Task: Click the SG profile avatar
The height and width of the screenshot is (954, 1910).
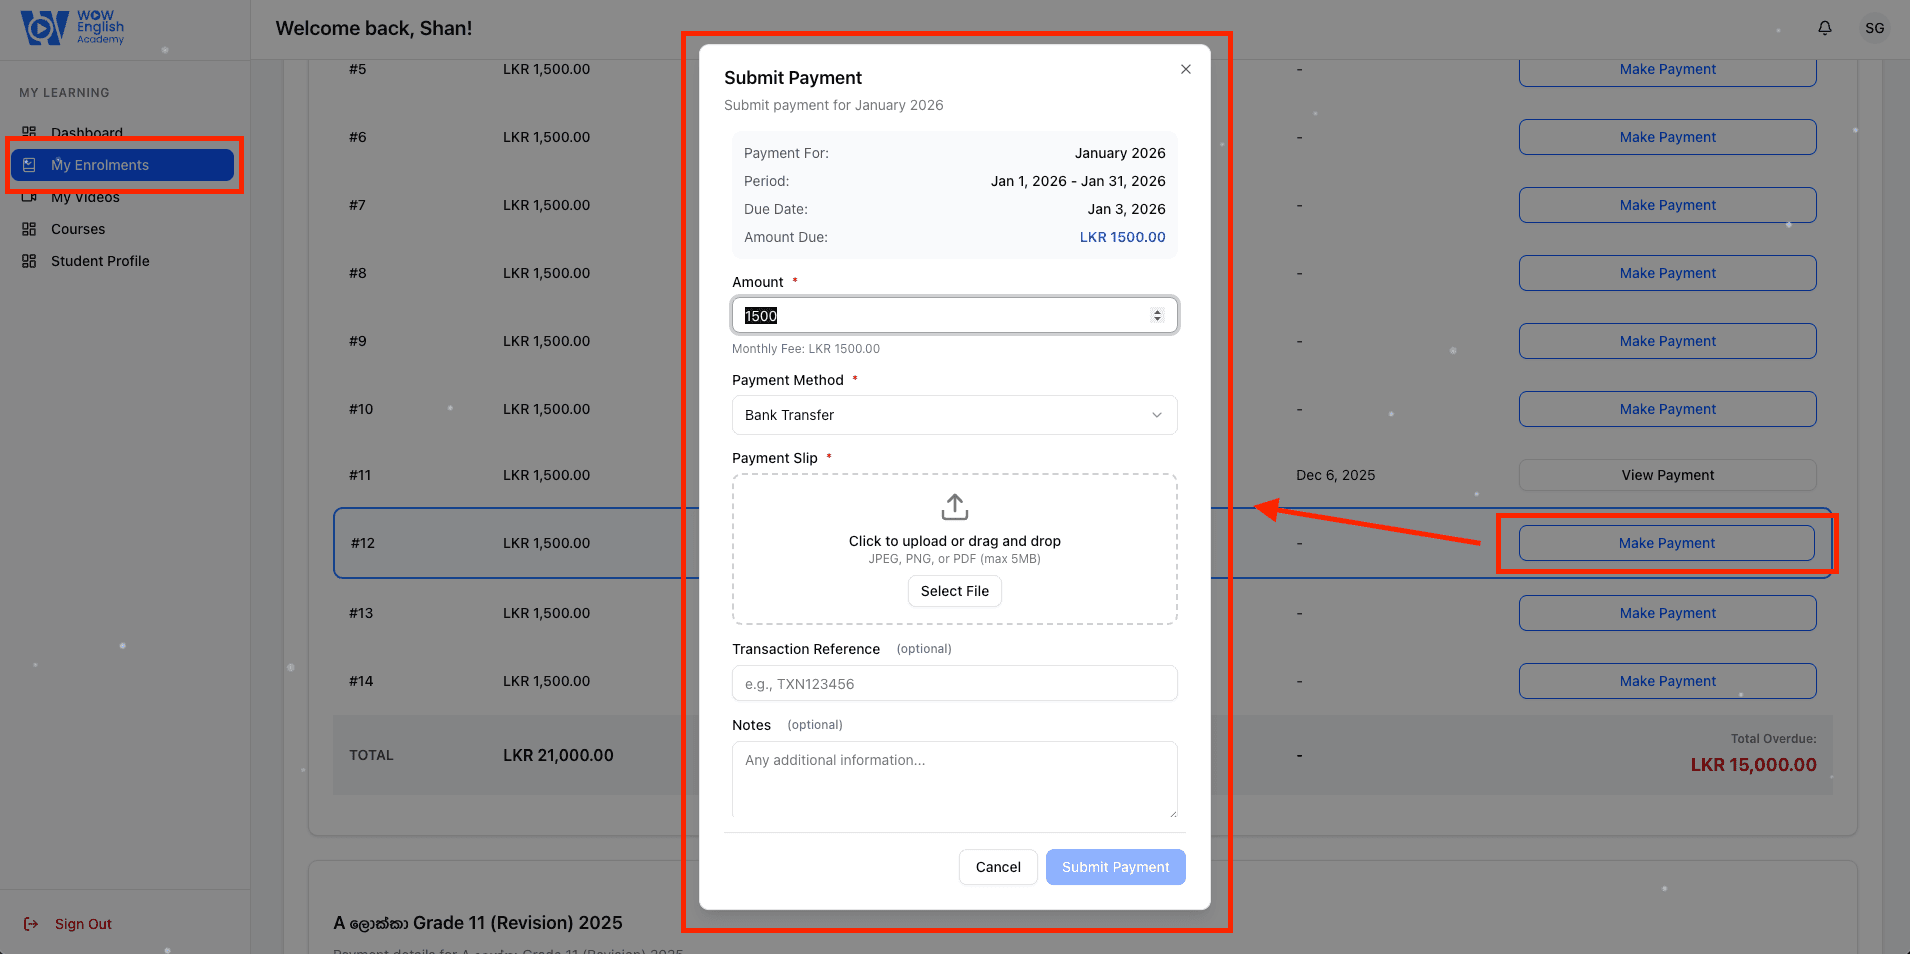Action: [1875, 28]
